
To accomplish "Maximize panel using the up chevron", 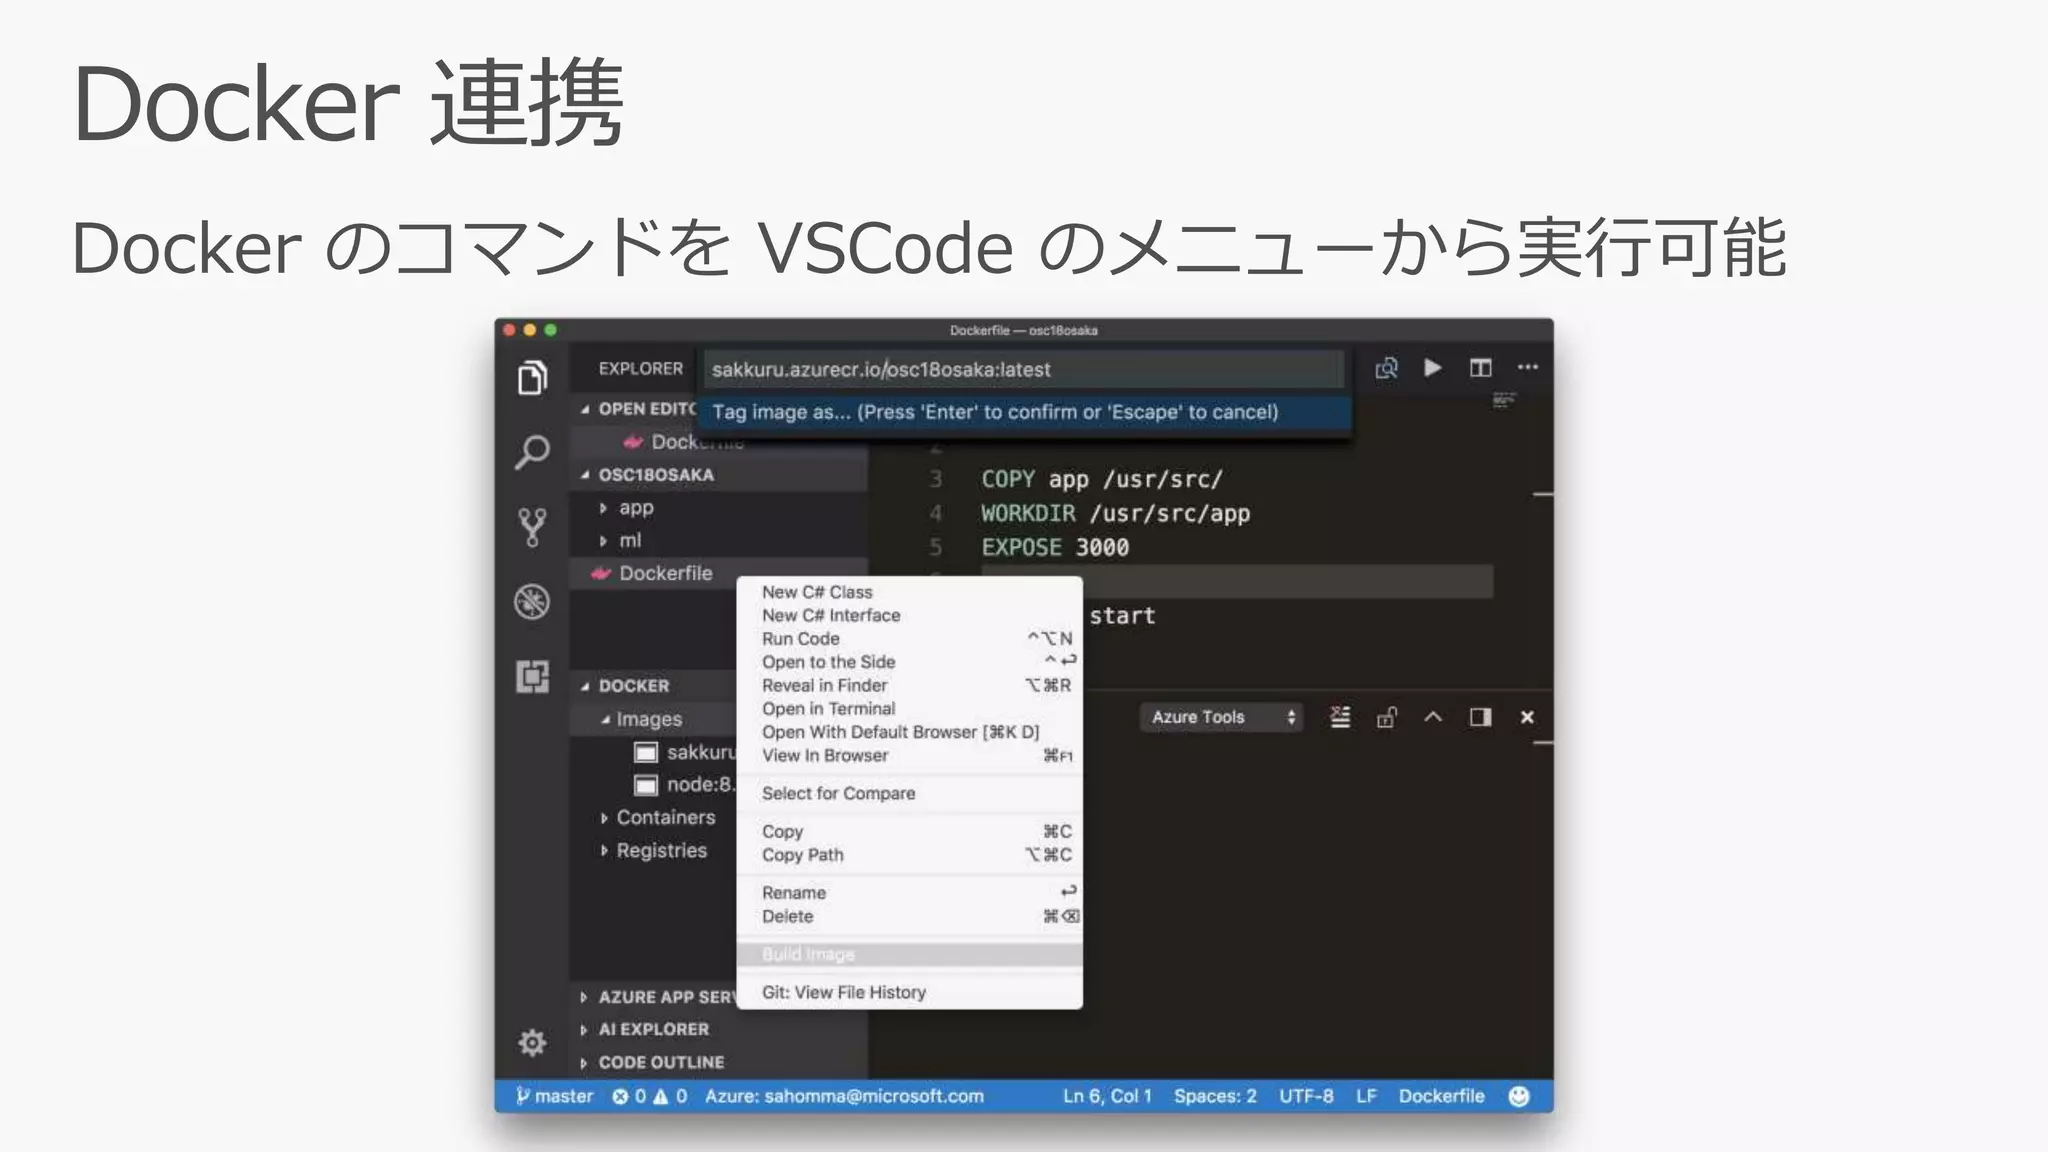I will click(x=1433, y=717).
